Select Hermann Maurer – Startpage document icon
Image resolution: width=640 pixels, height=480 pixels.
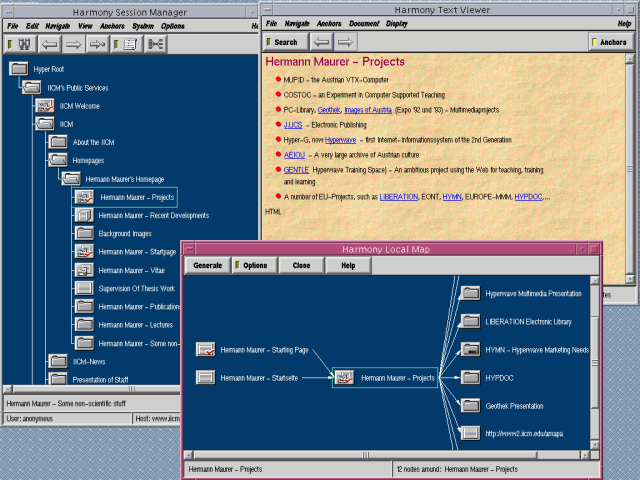point(84,252)
